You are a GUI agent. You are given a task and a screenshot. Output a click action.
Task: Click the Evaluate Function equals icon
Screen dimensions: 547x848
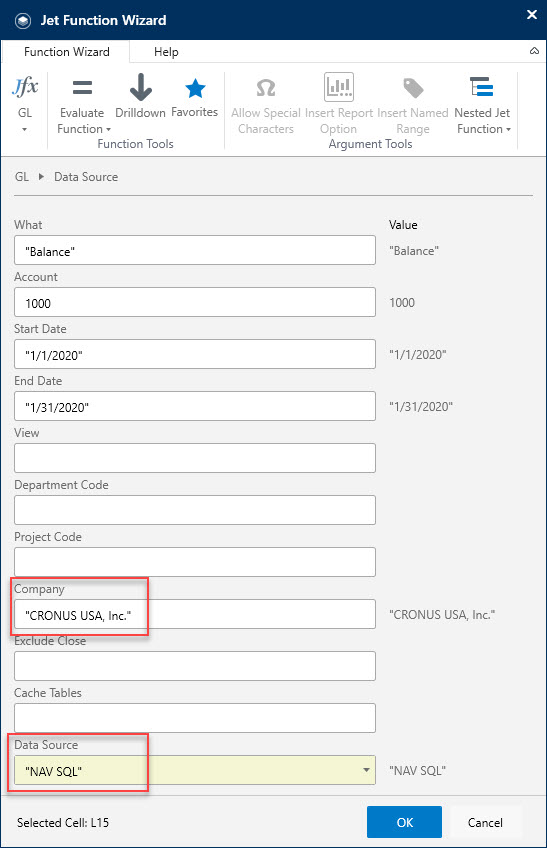pos(82,87)
